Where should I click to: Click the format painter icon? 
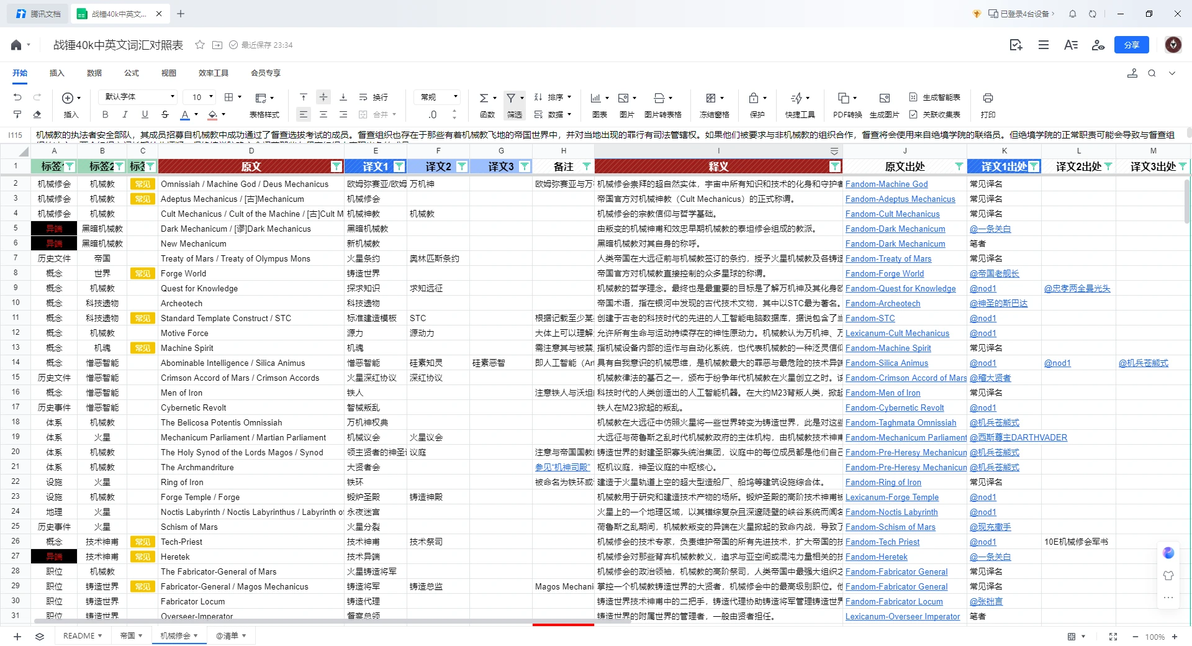click(x=17, y=114)
